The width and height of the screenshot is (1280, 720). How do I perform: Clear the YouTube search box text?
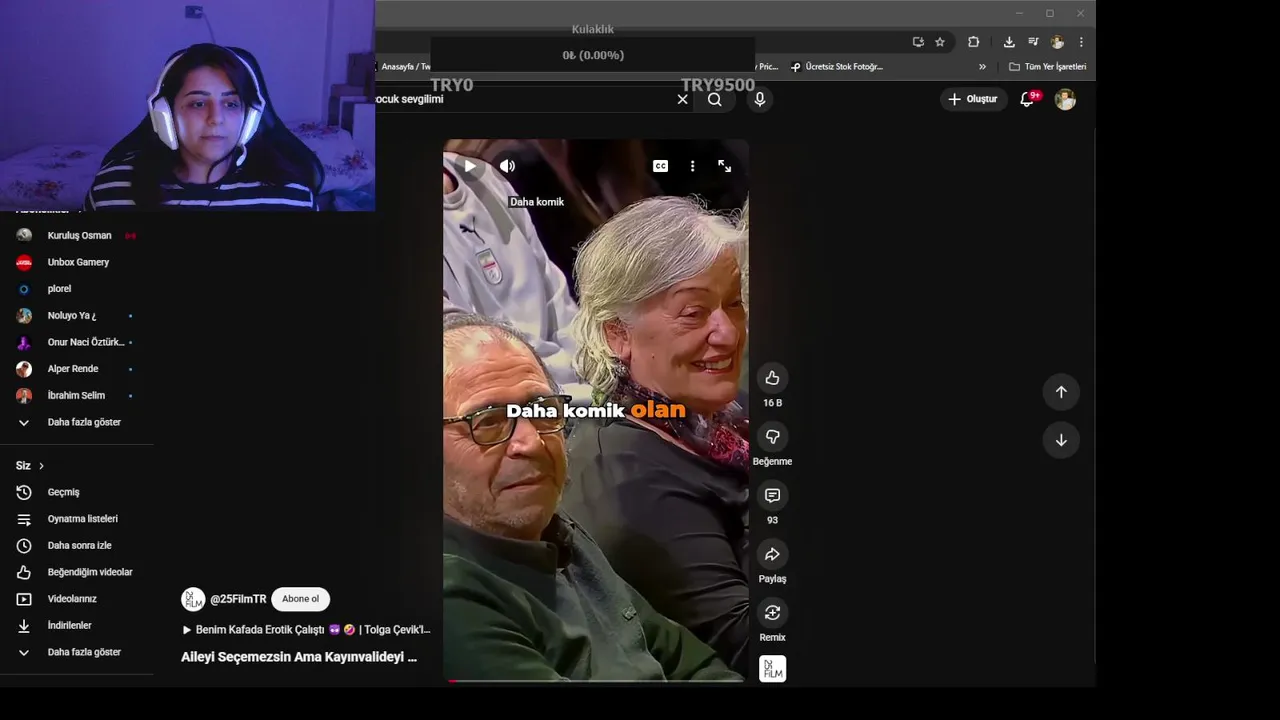682,99
